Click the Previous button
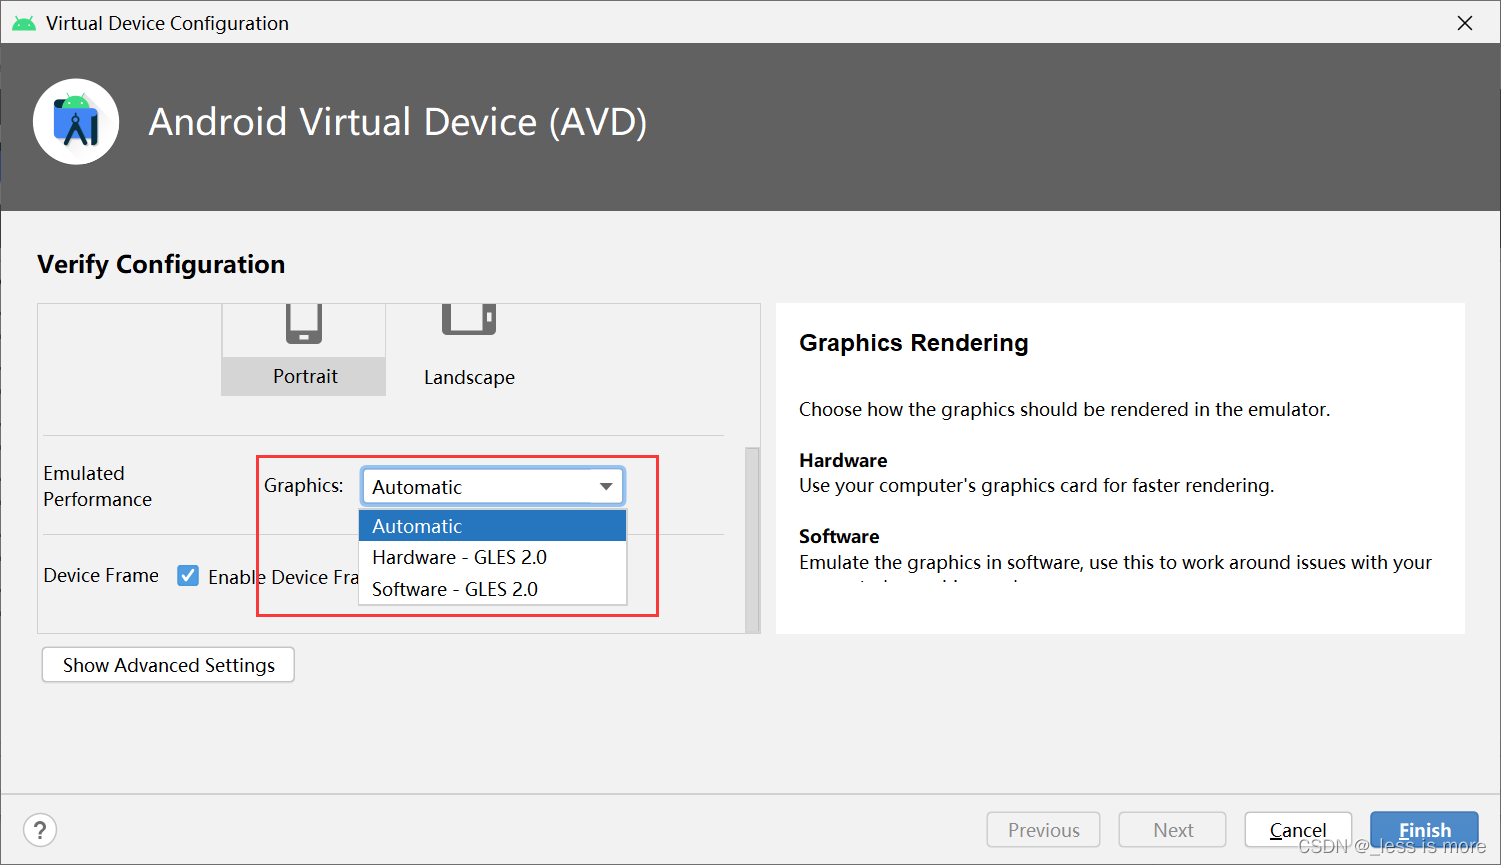 point(1043,829)
